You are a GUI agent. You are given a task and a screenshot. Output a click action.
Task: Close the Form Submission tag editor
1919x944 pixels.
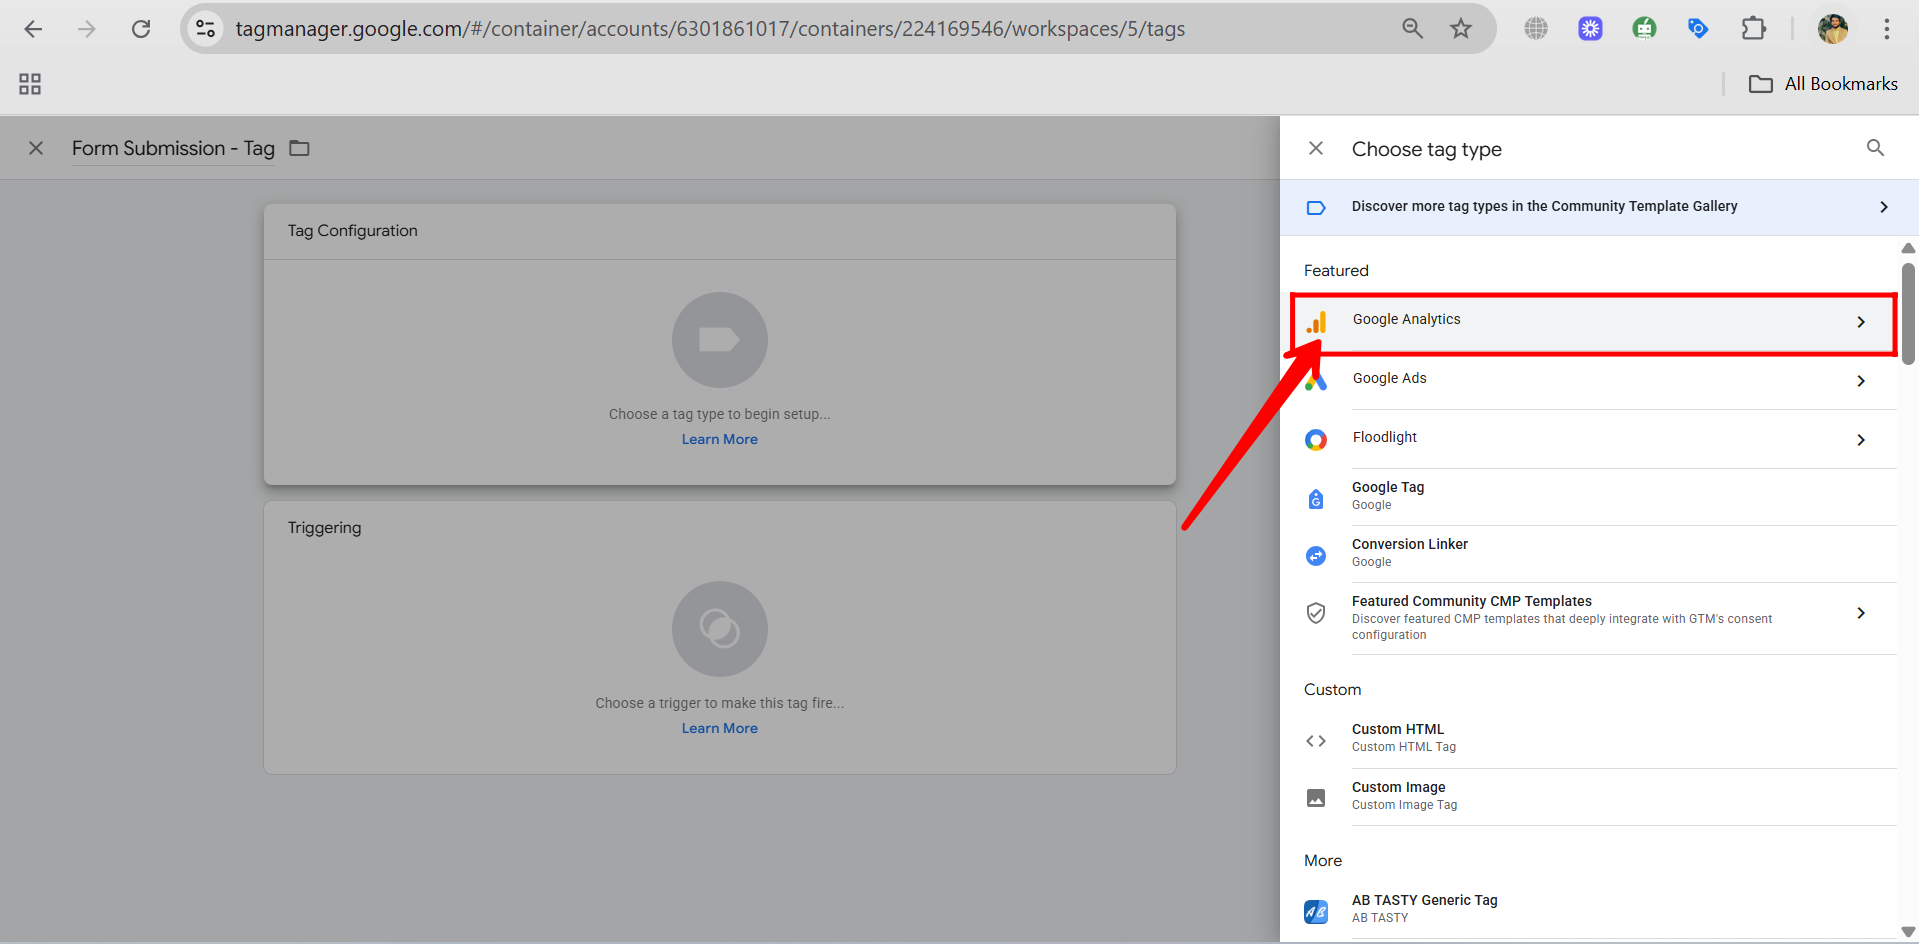pos(36,148)
